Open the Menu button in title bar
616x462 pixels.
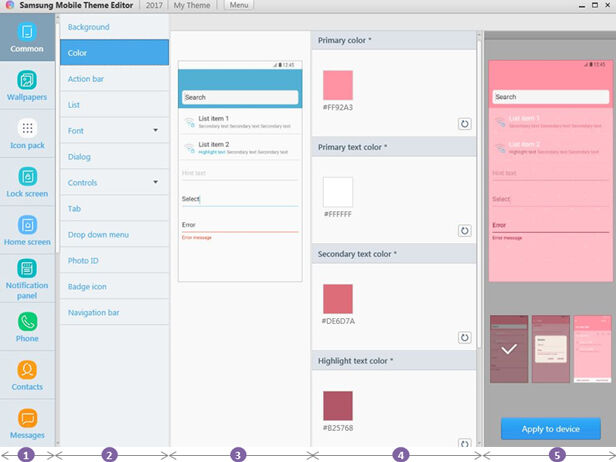(239, 5)
